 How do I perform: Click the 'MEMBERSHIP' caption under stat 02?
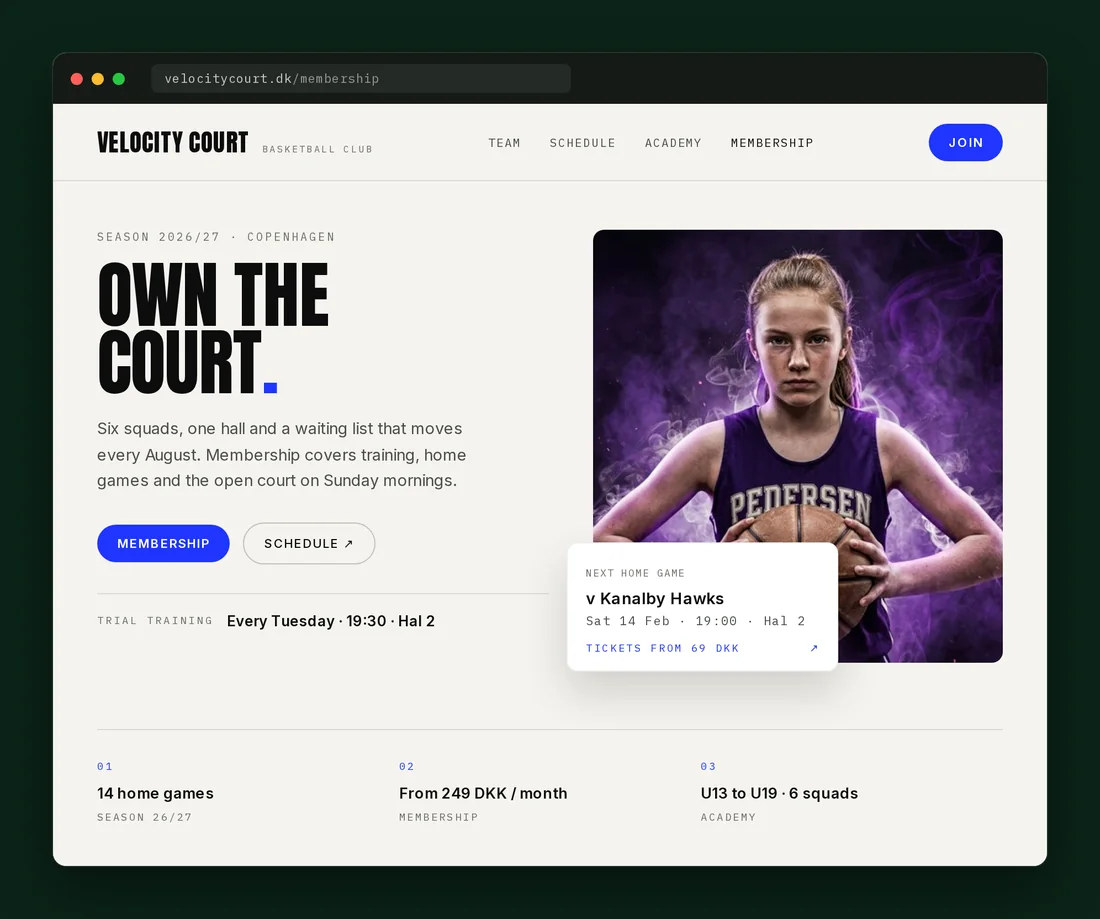(438, 817)
